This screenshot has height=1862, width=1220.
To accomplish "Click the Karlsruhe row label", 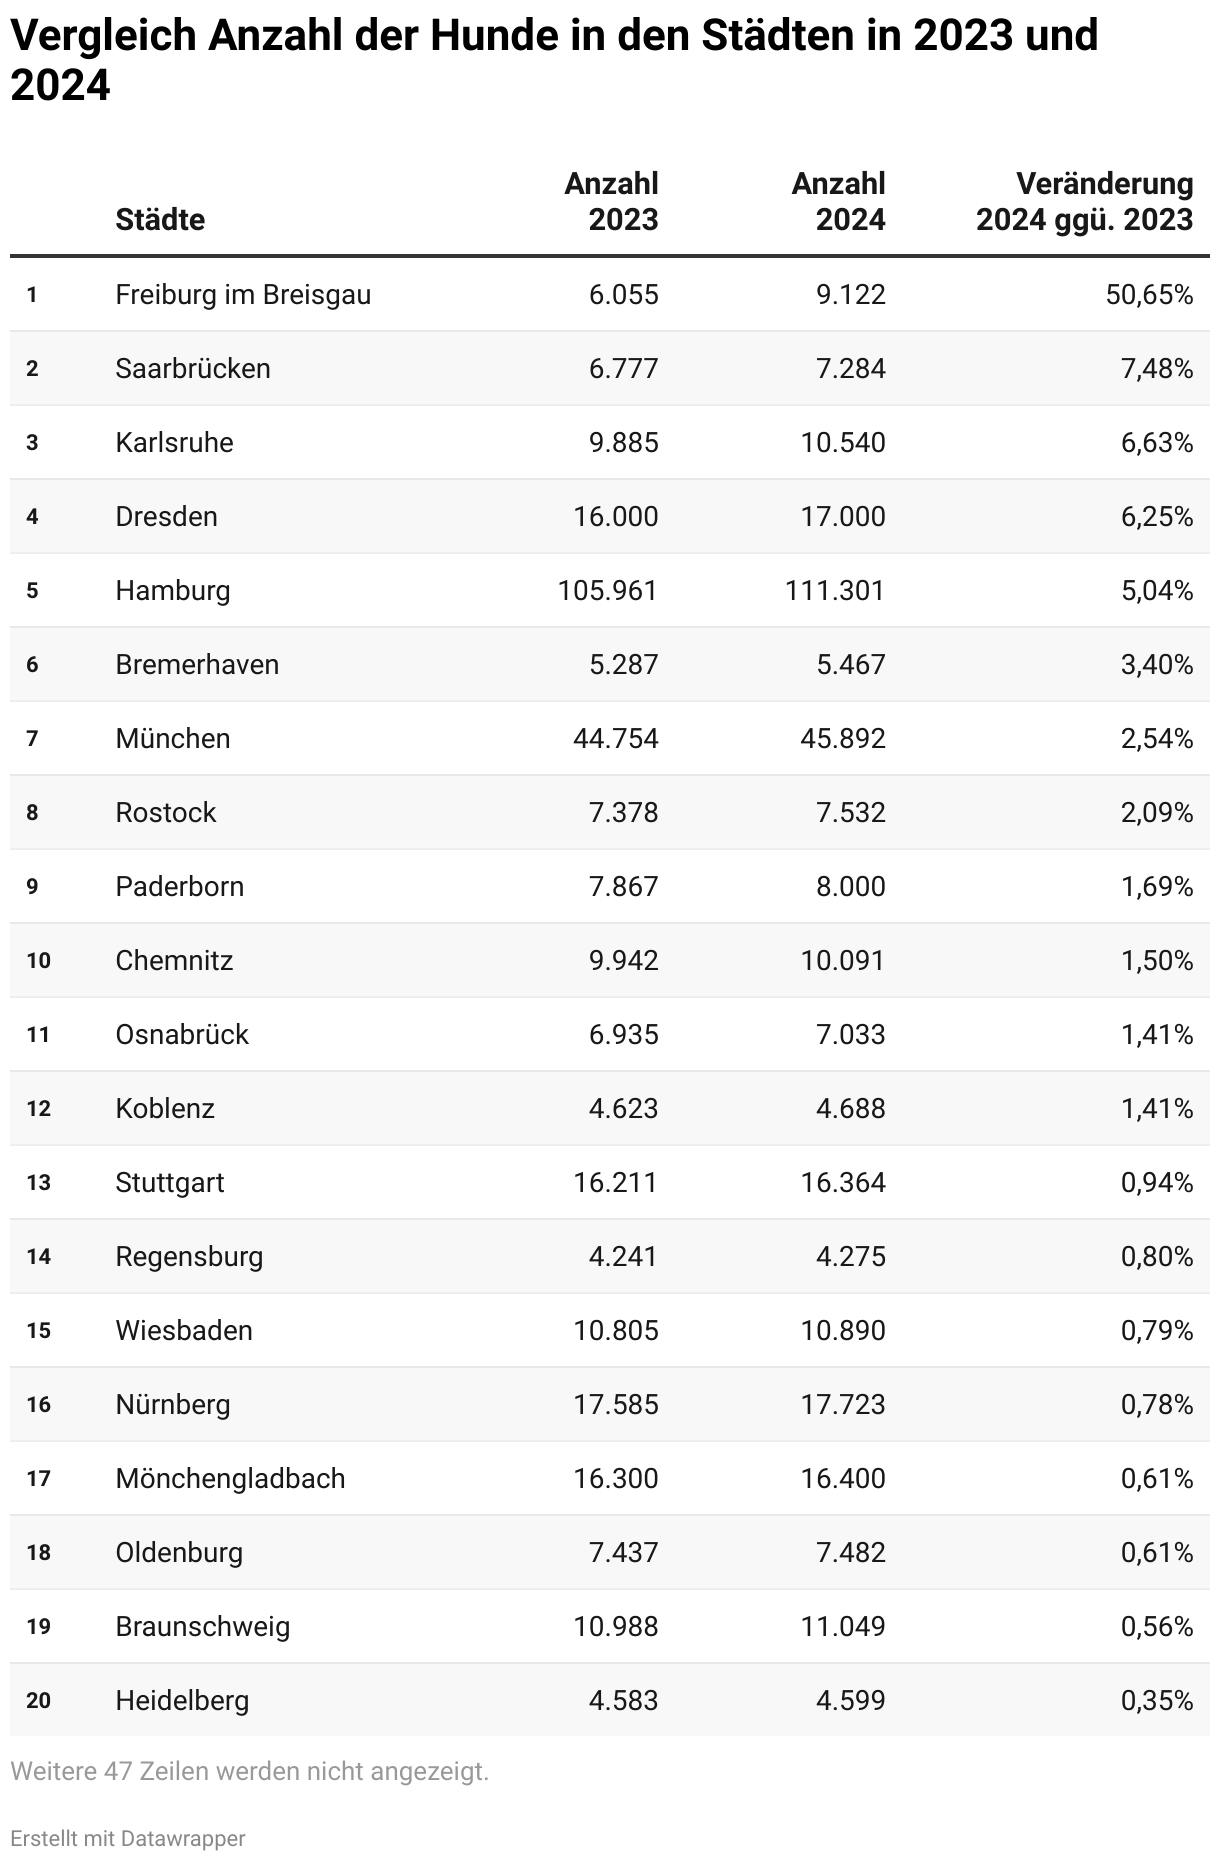I will click(174, 443).
